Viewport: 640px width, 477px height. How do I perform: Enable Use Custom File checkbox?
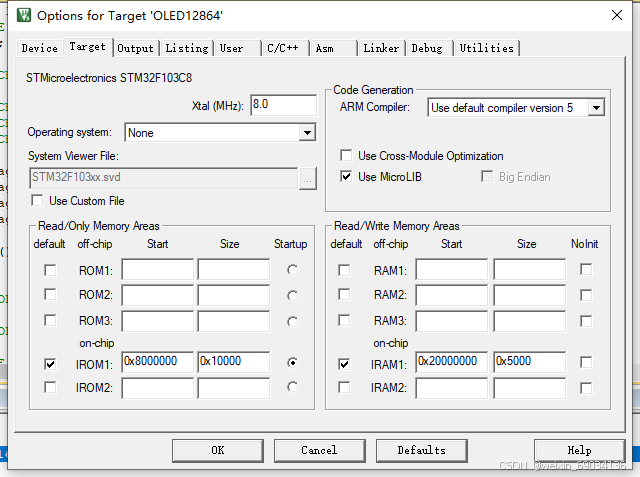(x=37, y=200)
